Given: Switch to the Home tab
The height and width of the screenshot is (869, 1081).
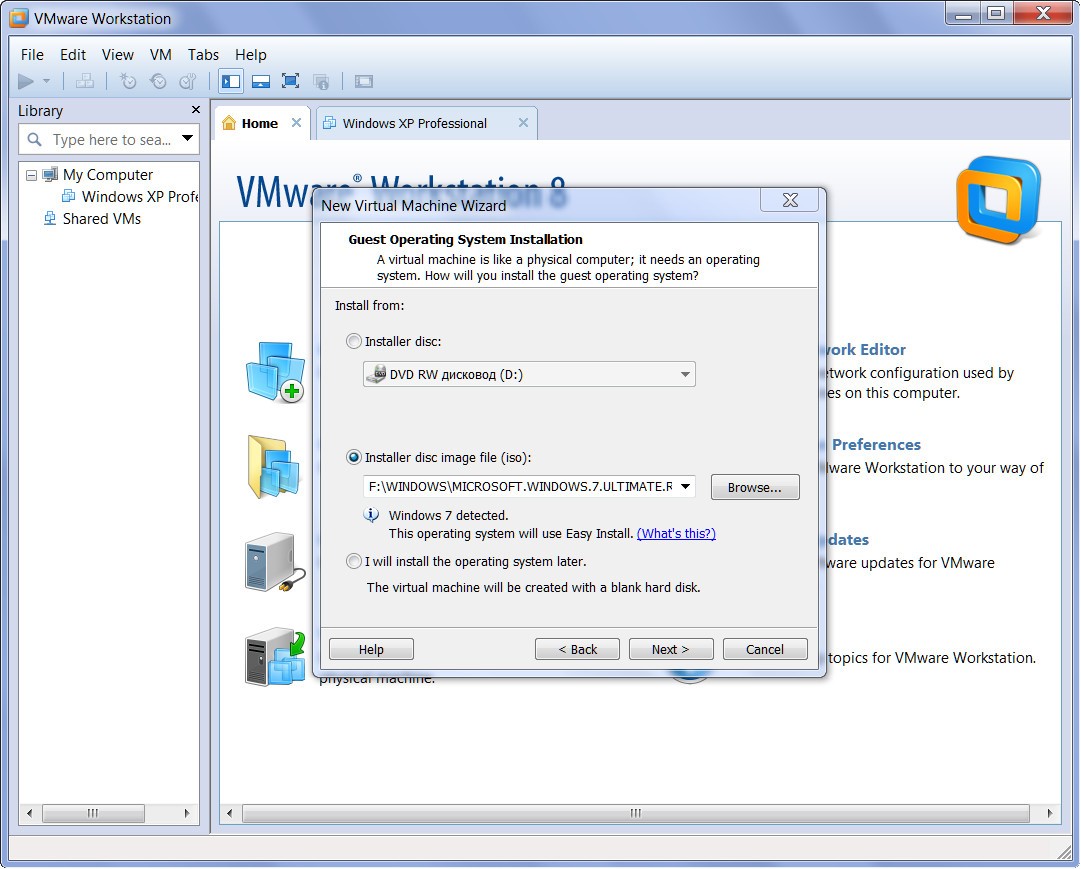Looking at the screenshot, I should pyautogui.click(x=260, y=123).
